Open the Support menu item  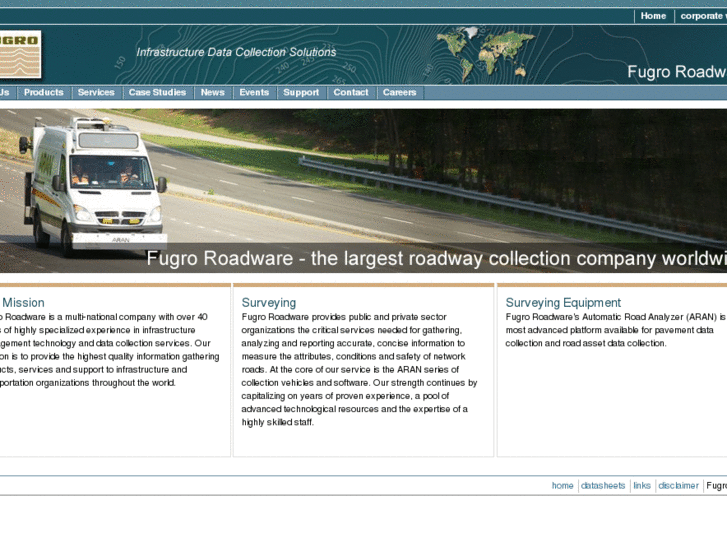(301, 92)
